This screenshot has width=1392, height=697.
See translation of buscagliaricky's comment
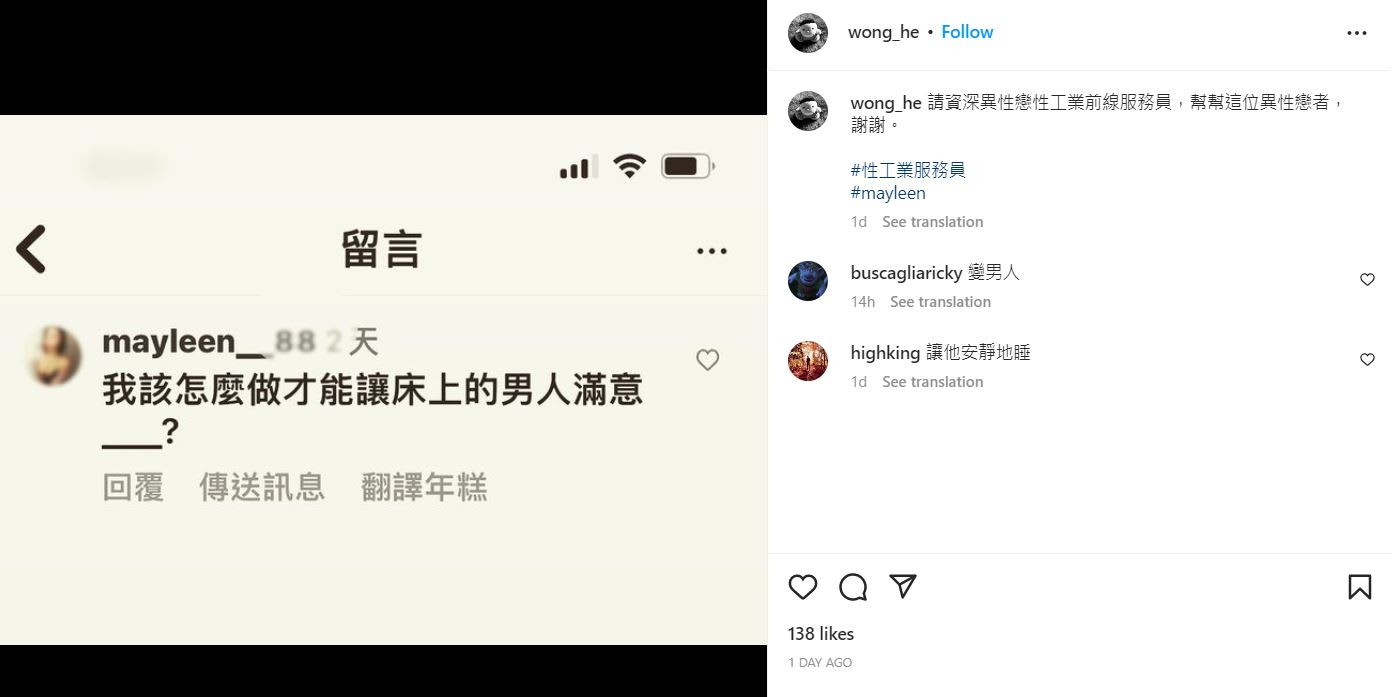point(940,302)
